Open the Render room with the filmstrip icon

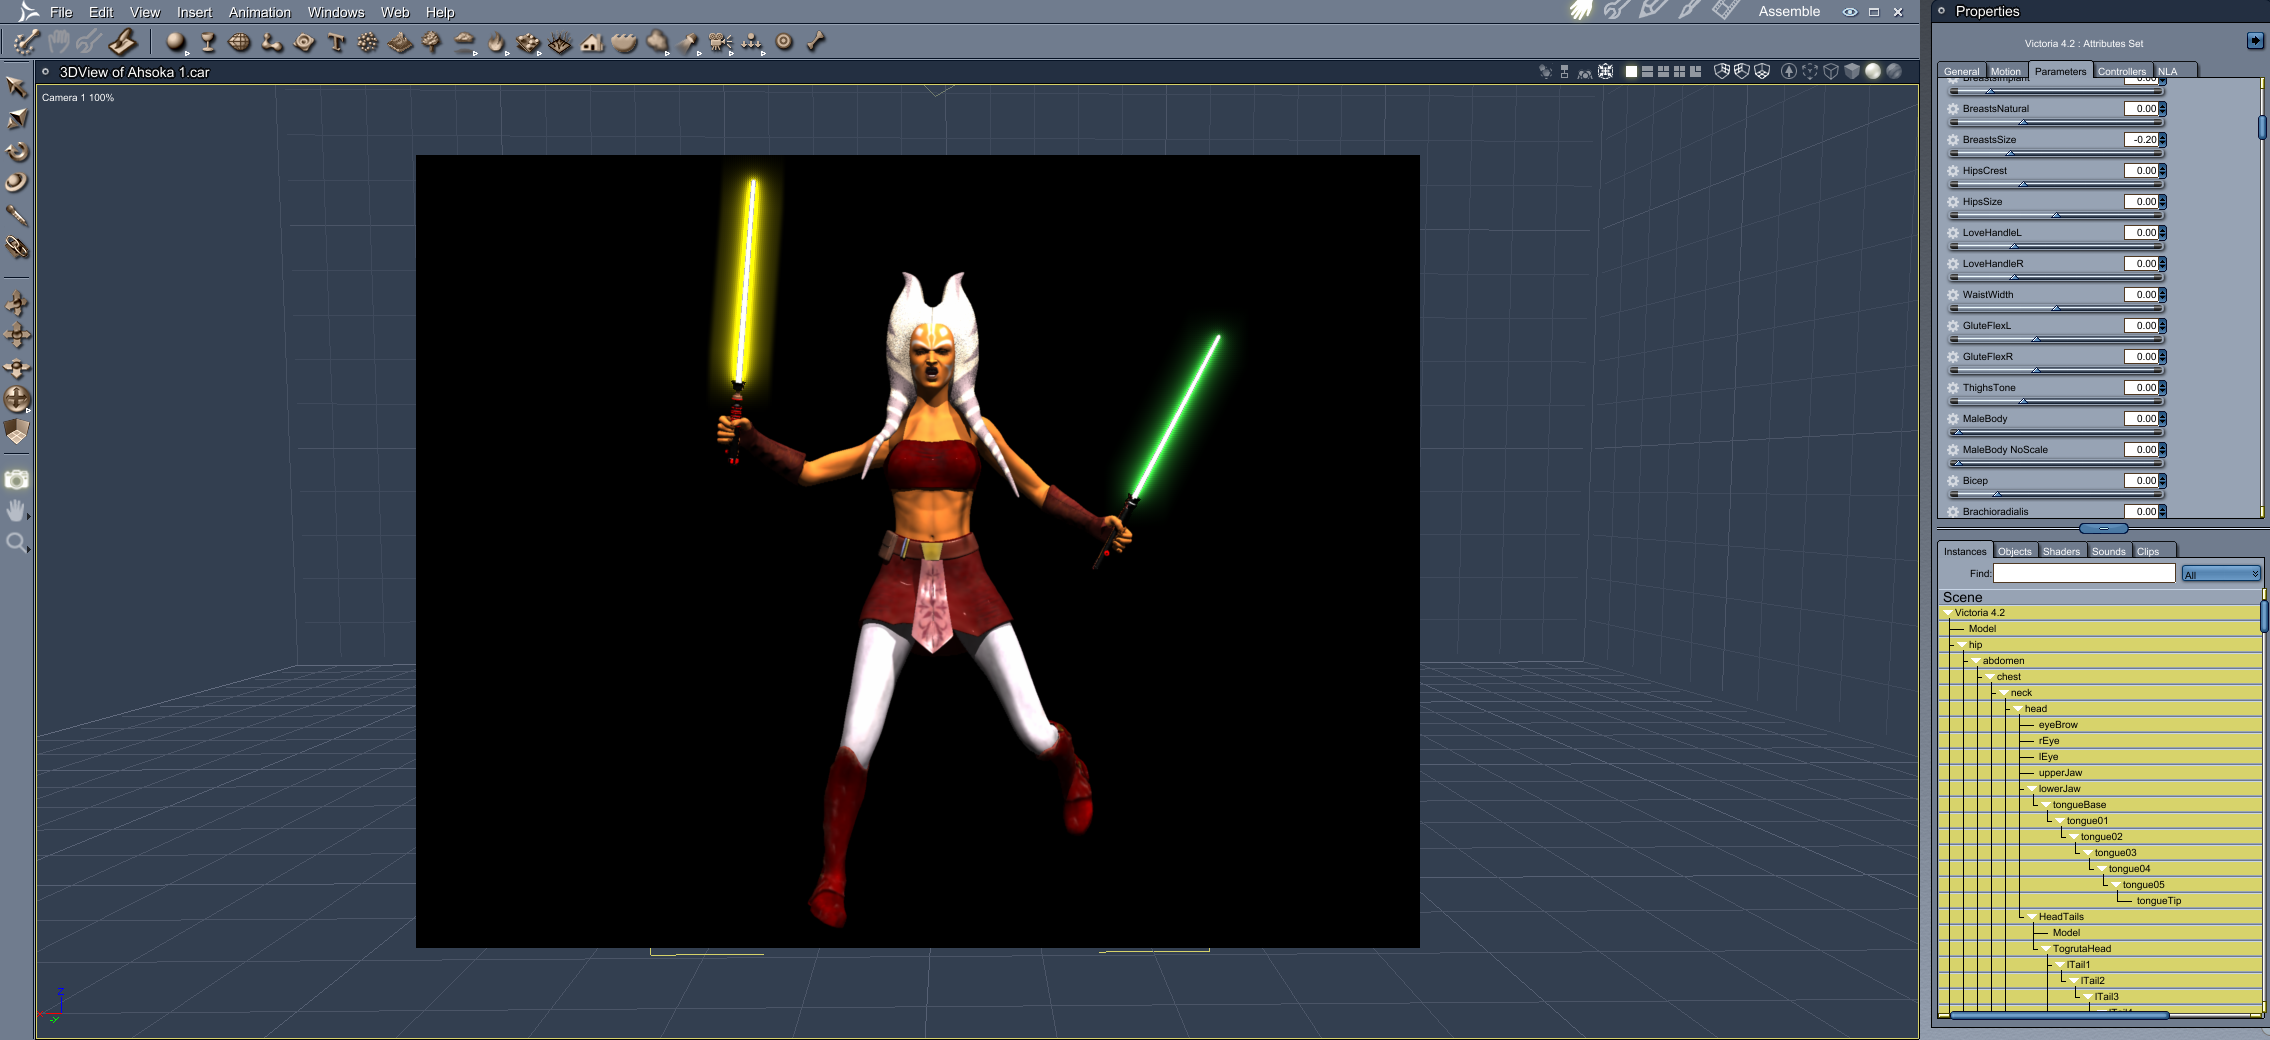[x=1725, y=11]
